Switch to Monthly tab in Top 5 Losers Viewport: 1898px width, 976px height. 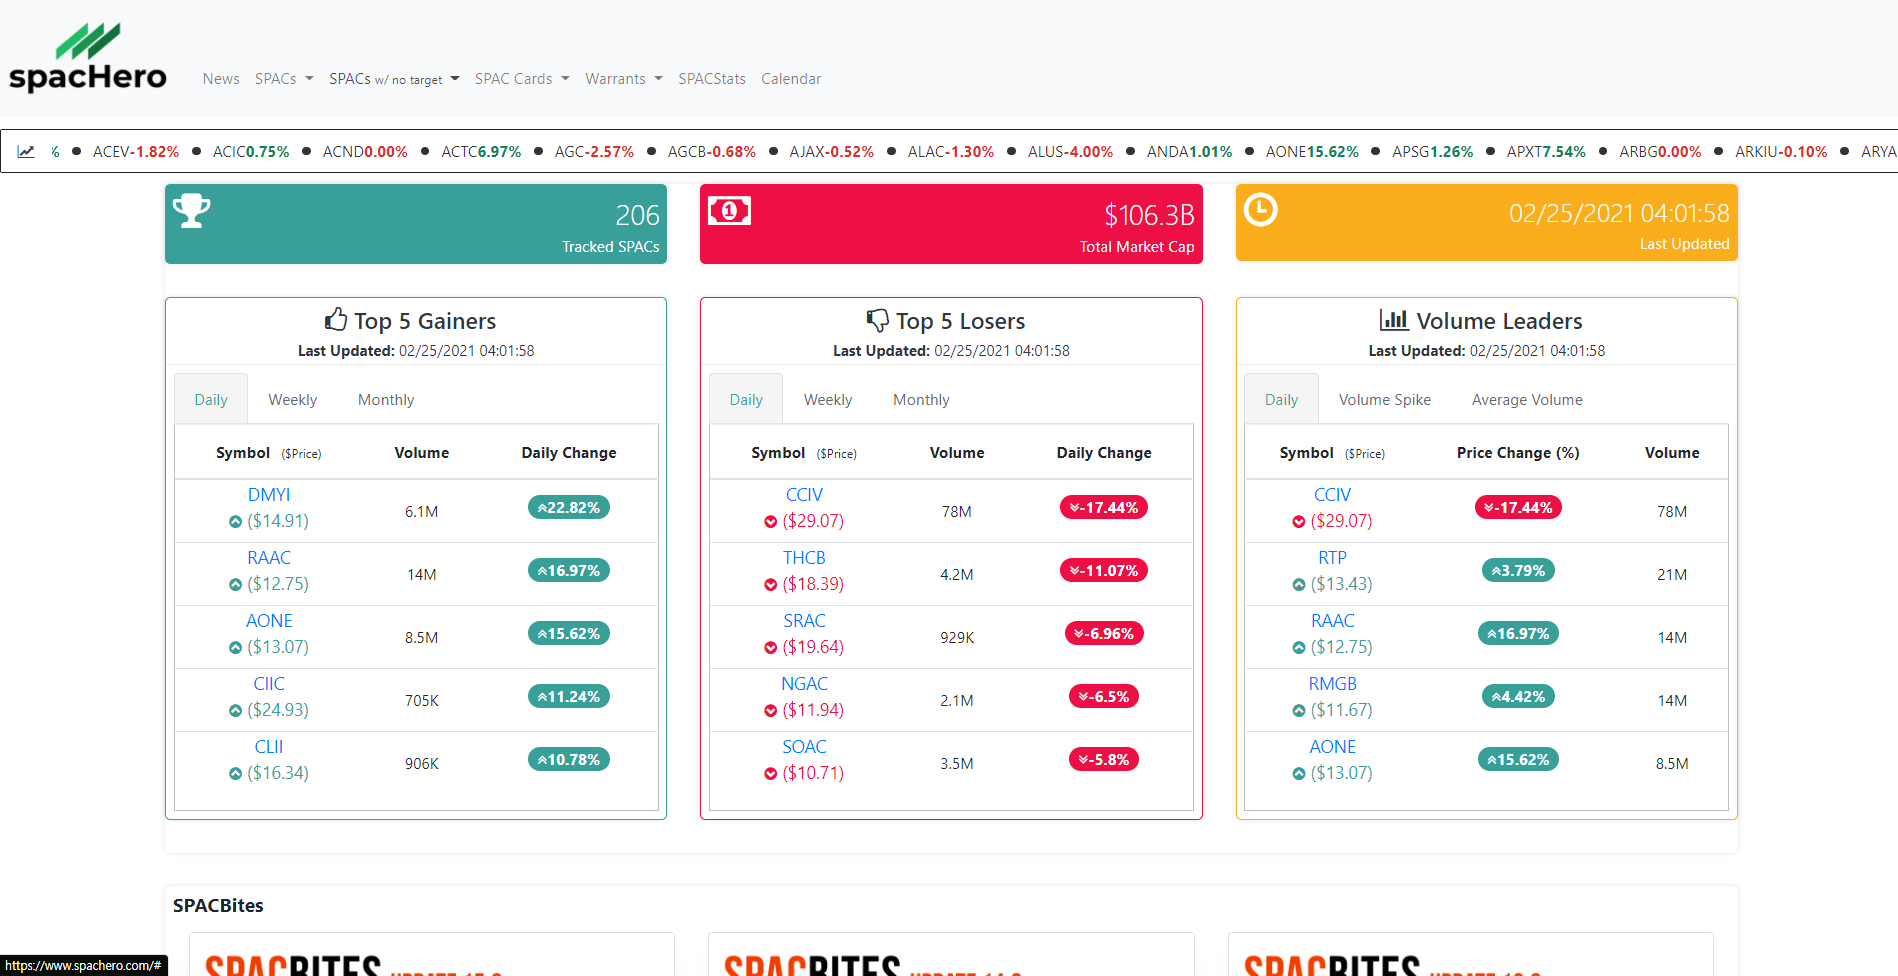click(921, 400)
